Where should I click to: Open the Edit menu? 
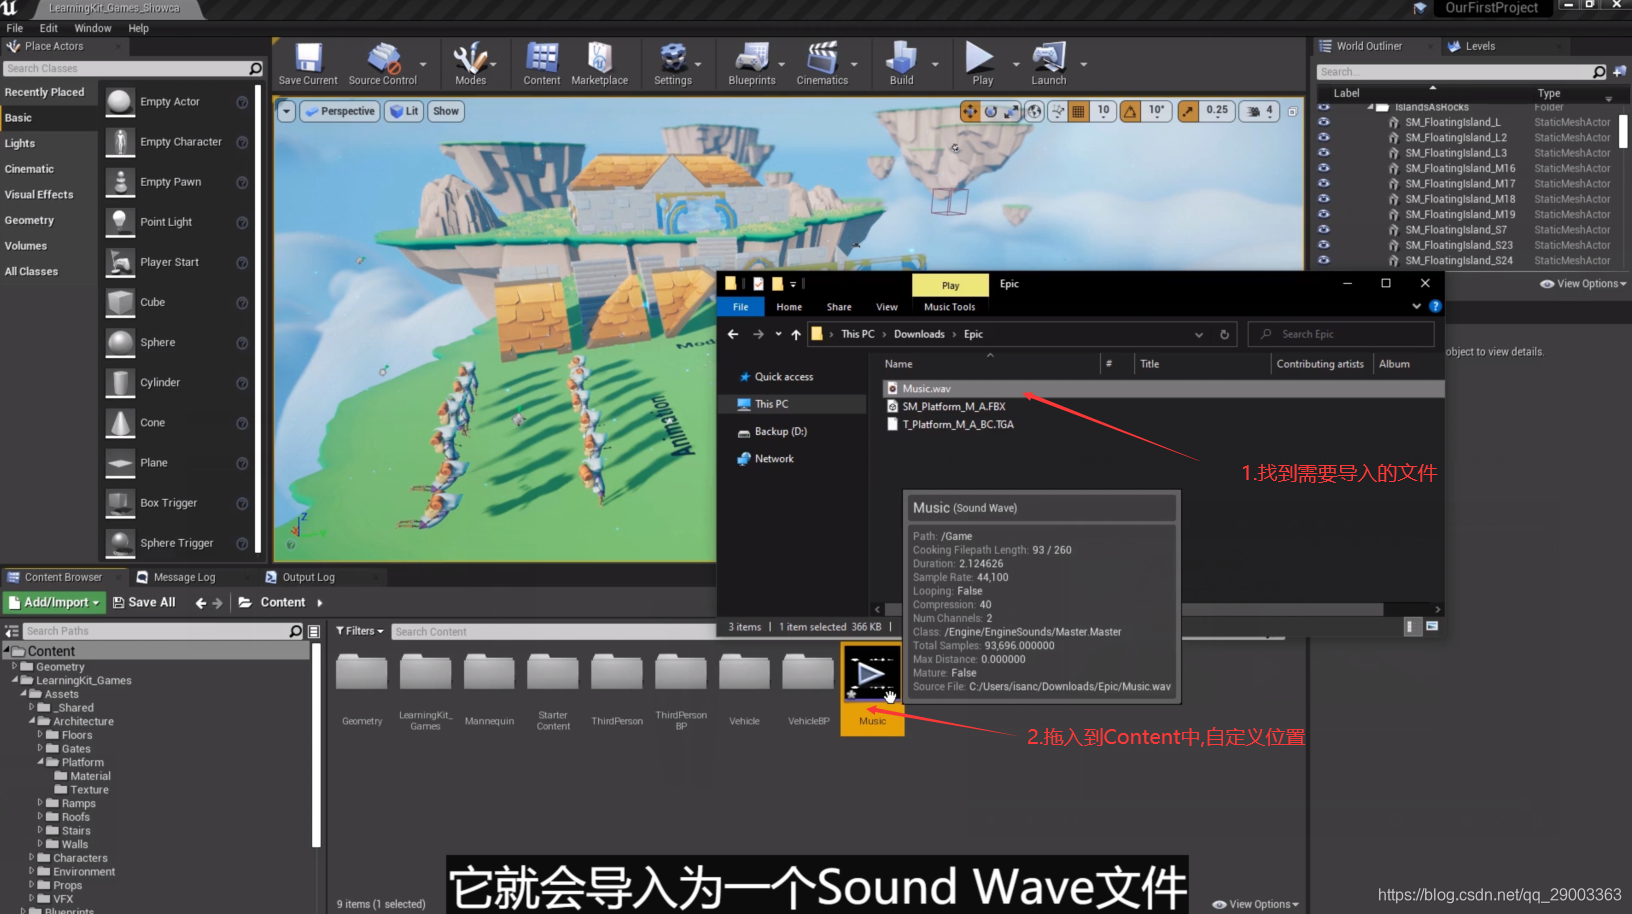pos(48,28)
